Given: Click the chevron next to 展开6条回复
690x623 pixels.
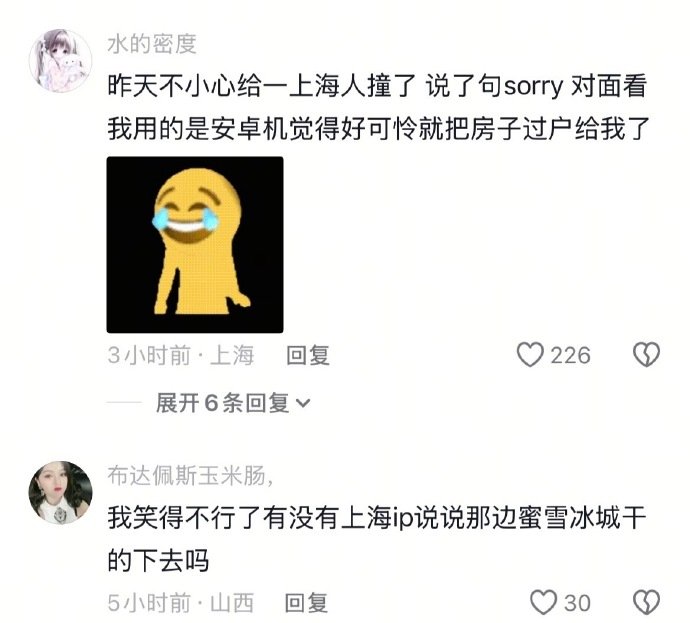Looking at the screenshot, I should [x=303, y=403].
